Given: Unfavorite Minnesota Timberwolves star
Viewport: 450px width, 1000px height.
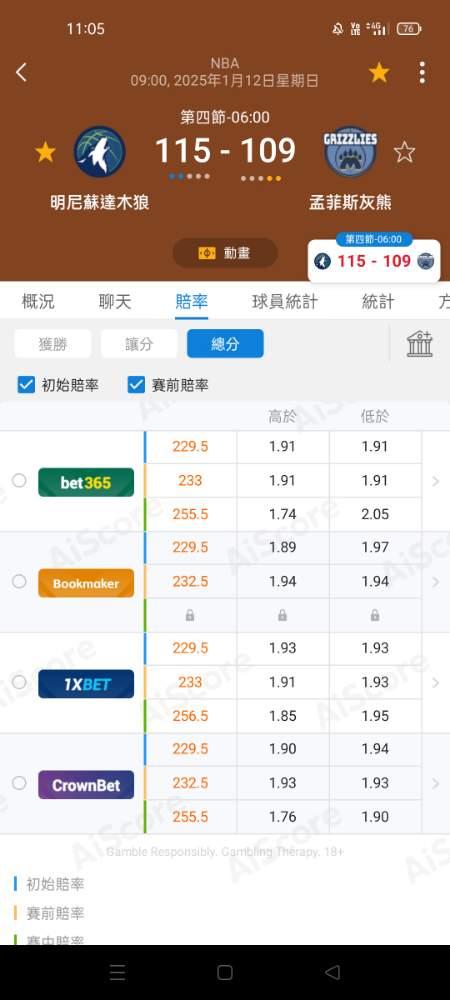Looking at the screenshot, I should coord(45,152).
